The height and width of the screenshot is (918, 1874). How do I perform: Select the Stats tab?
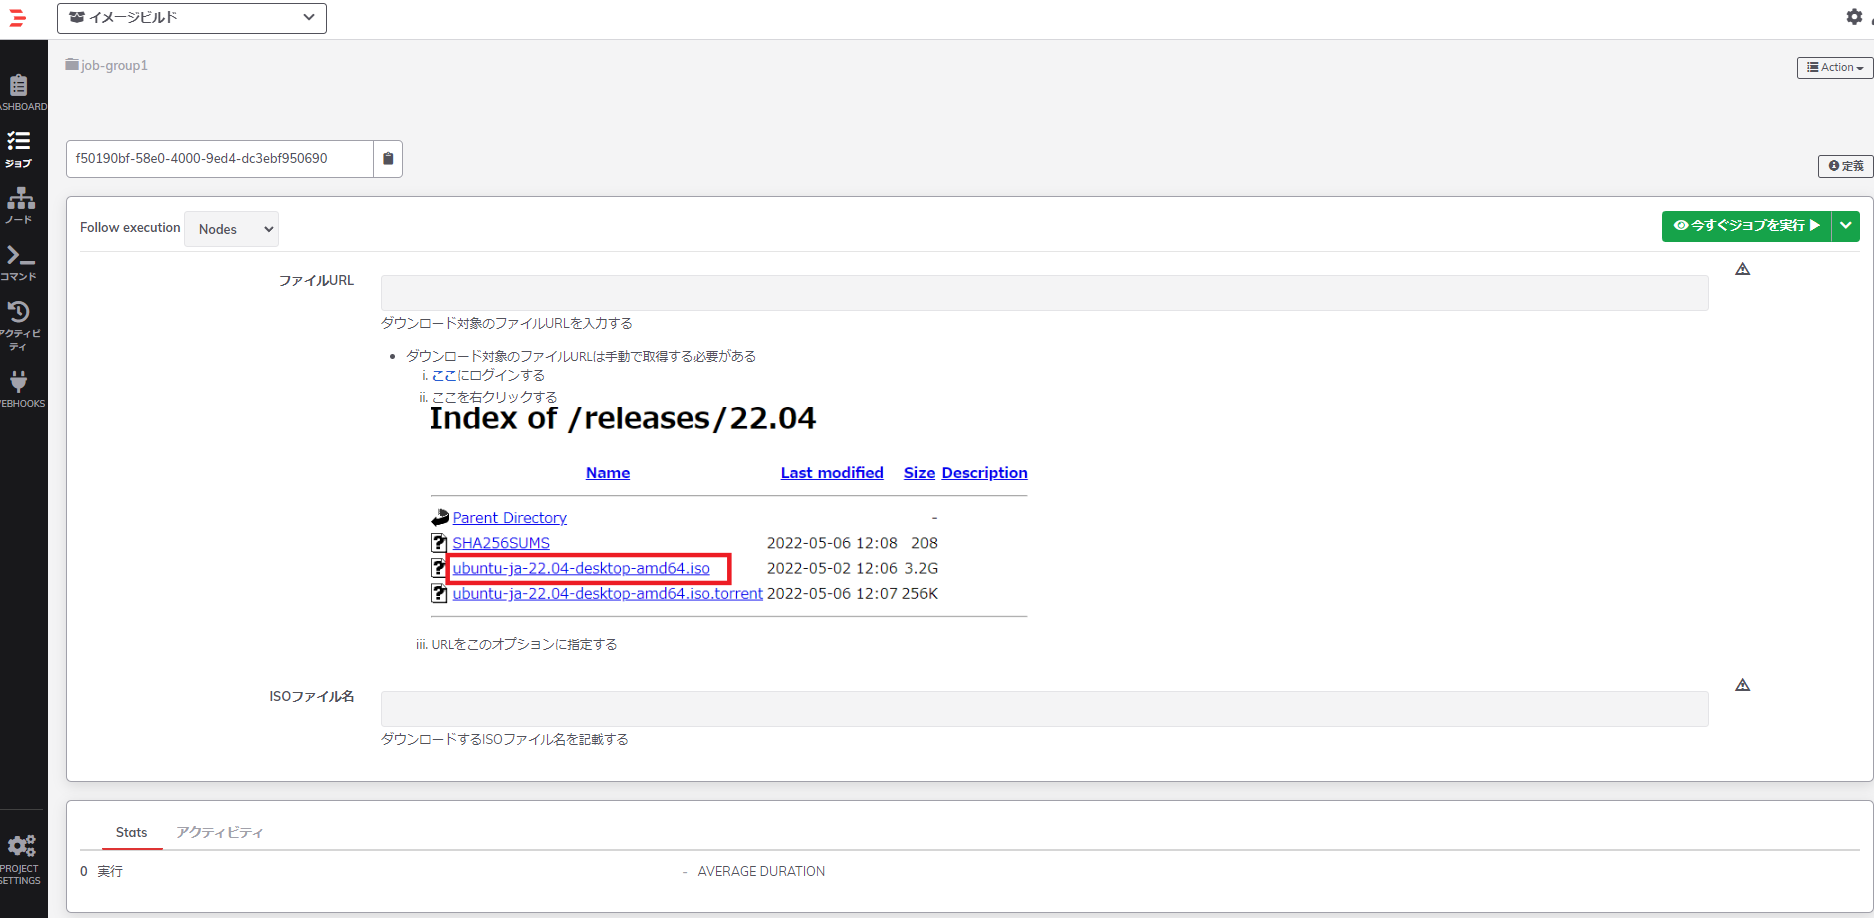coord(131,832)
